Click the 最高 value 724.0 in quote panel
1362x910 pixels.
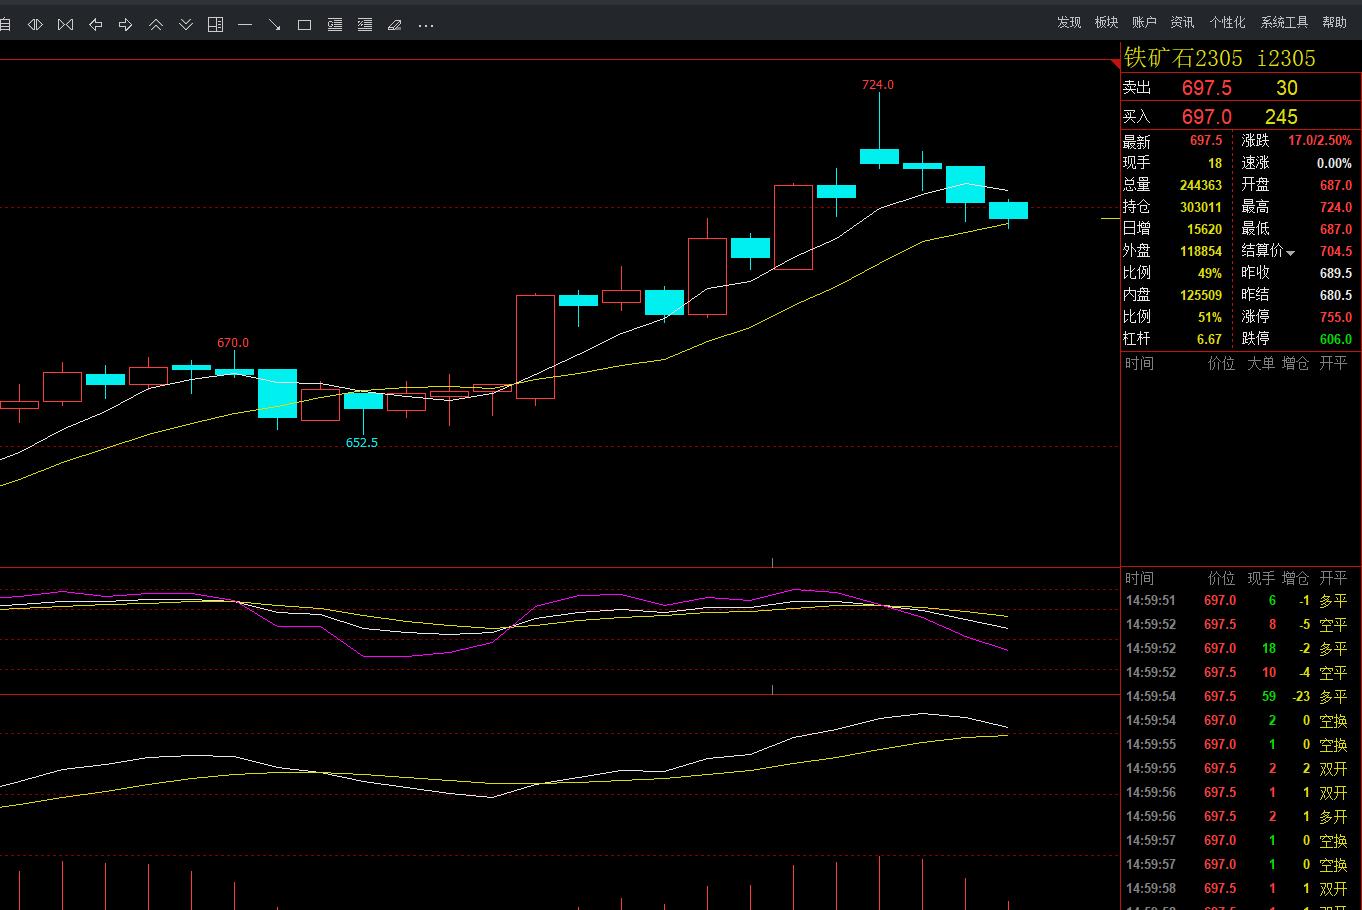[x=1336, y=207]
